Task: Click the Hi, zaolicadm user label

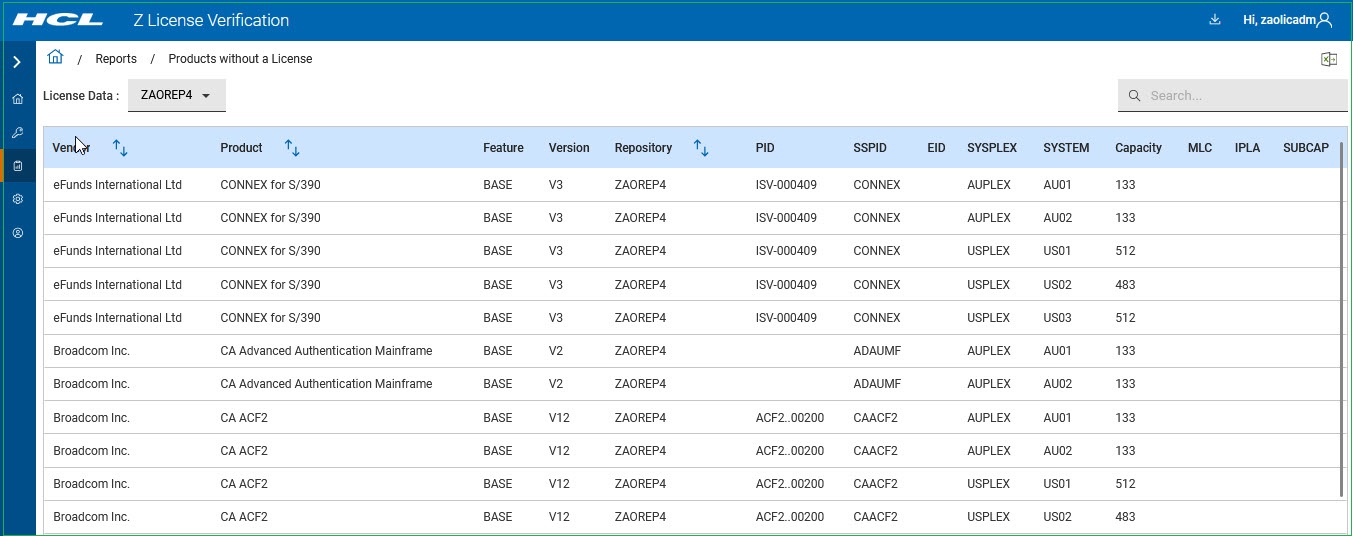Action: 1279,20
